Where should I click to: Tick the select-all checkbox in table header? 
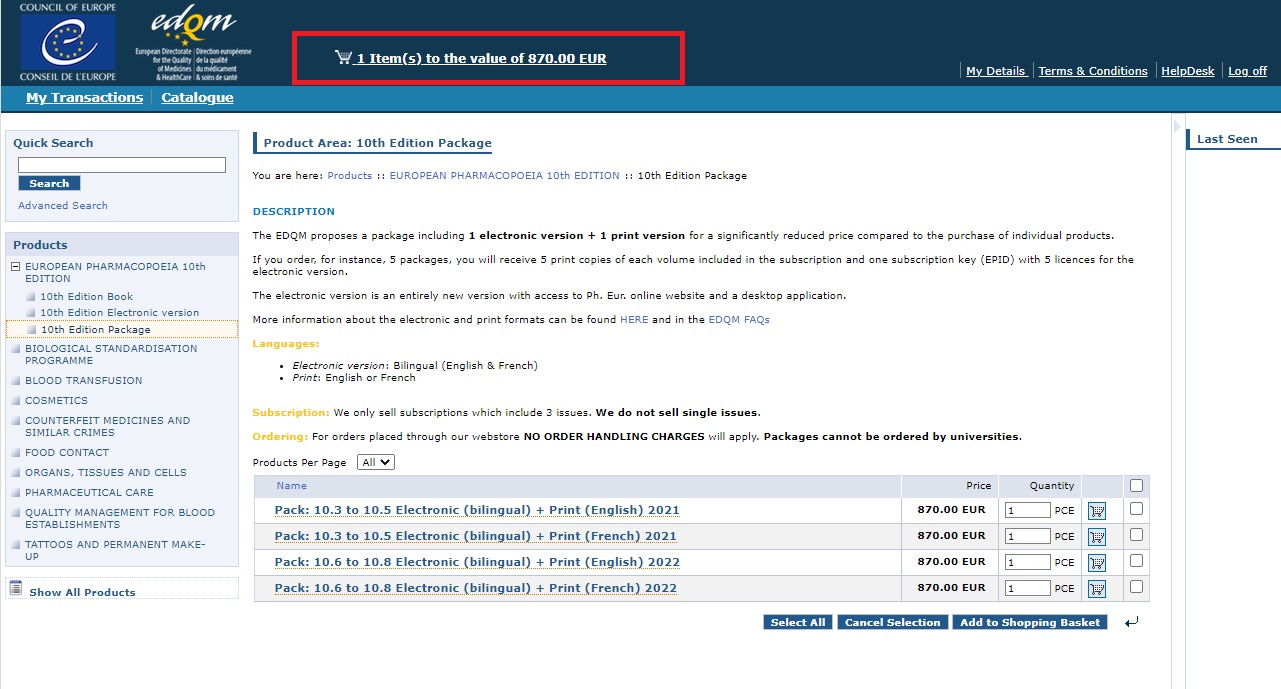point(1136,486)
